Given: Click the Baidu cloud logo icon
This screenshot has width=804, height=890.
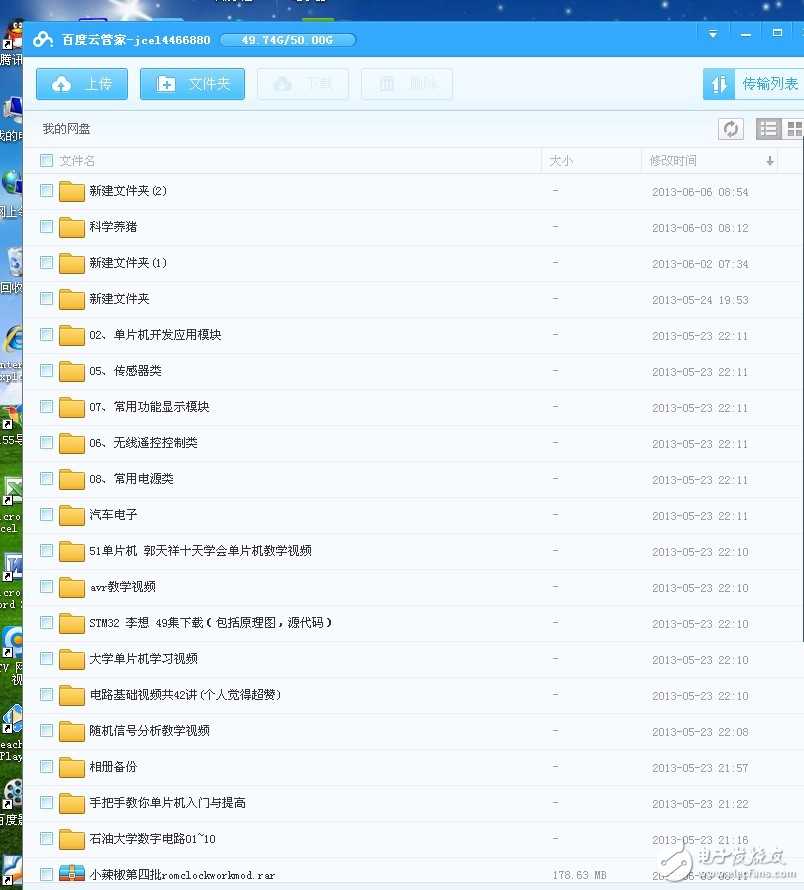Looking at the screenshot, I should (x=43, y=39).
